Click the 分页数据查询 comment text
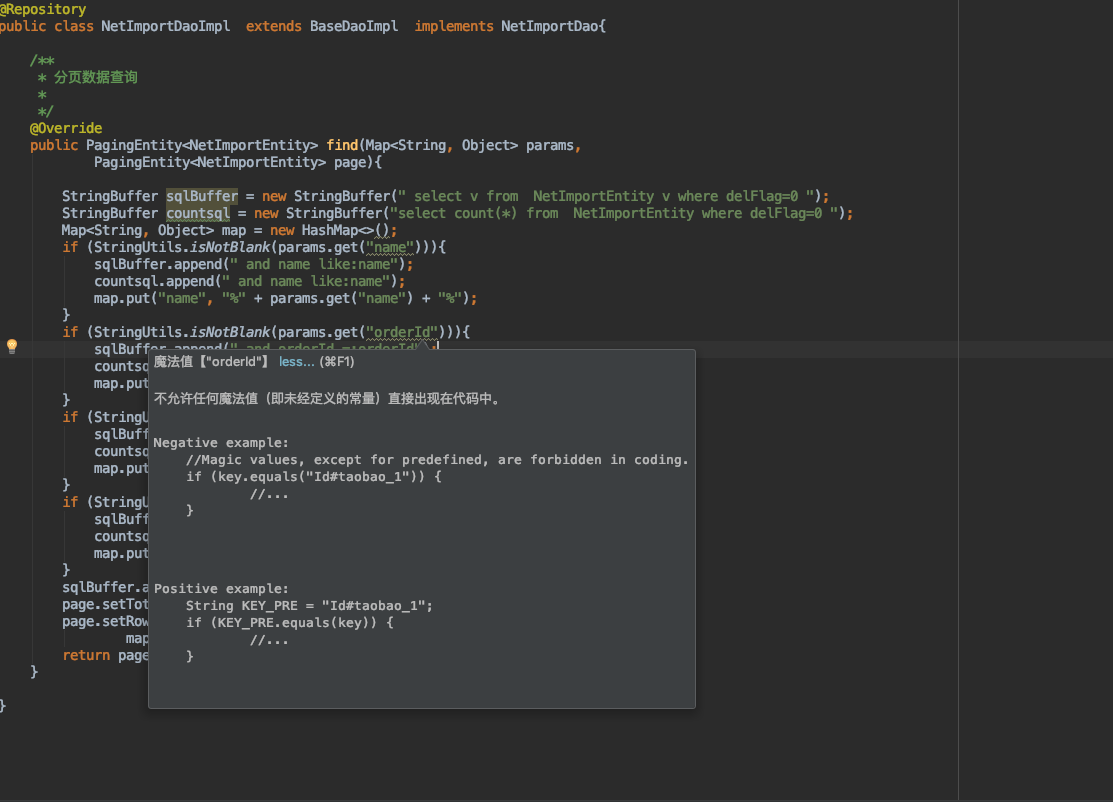Screen dimensions: 1113x802 click(x=96, y=77)
